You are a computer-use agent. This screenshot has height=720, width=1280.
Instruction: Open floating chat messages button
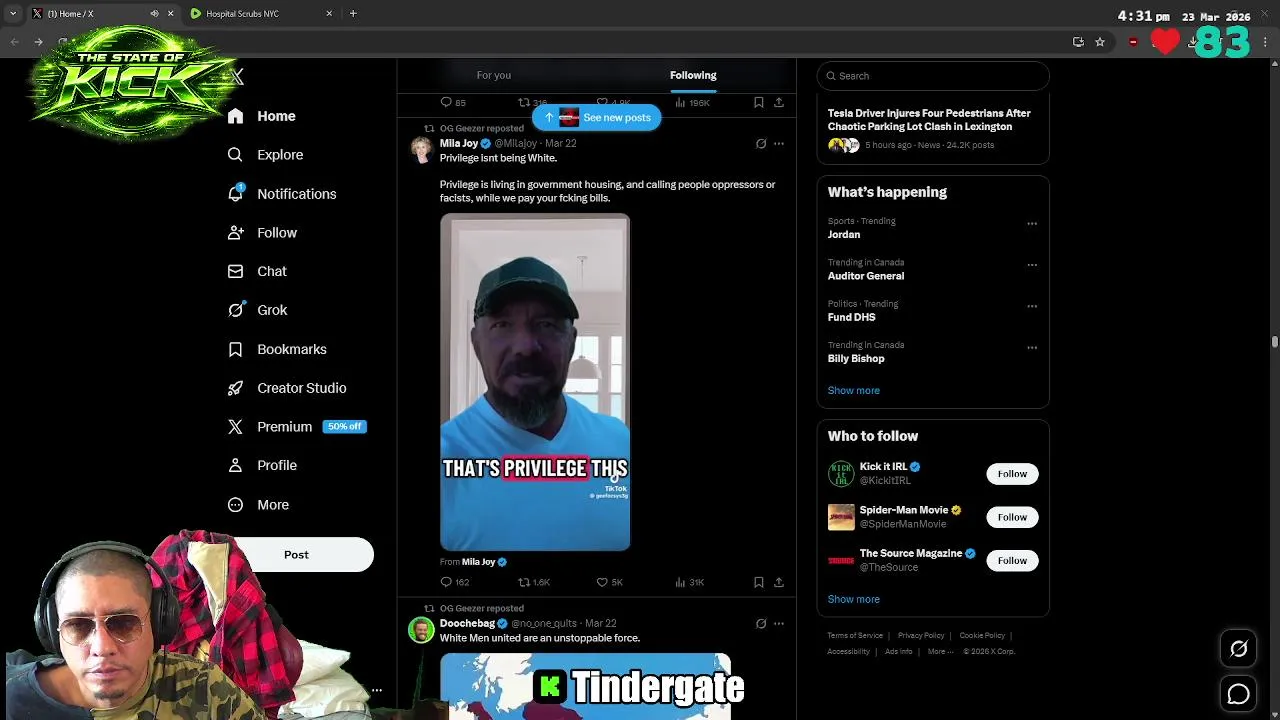[1239, 694]
